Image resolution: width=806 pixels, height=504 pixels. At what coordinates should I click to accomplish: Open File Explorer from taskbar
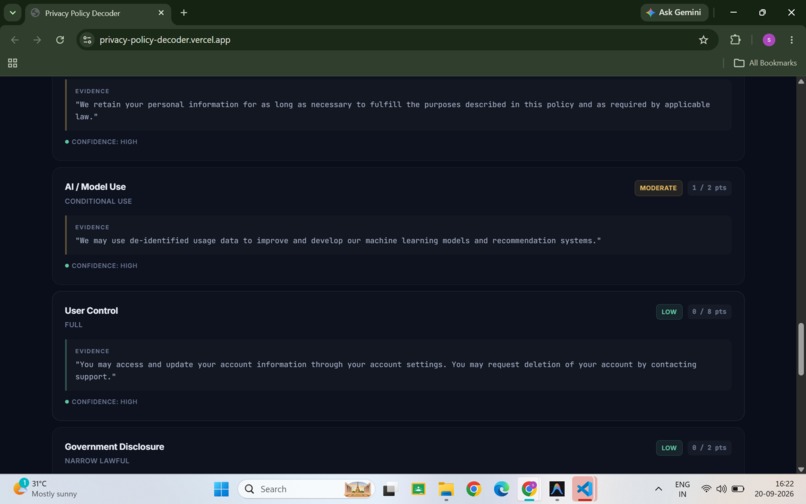point(446,489)
